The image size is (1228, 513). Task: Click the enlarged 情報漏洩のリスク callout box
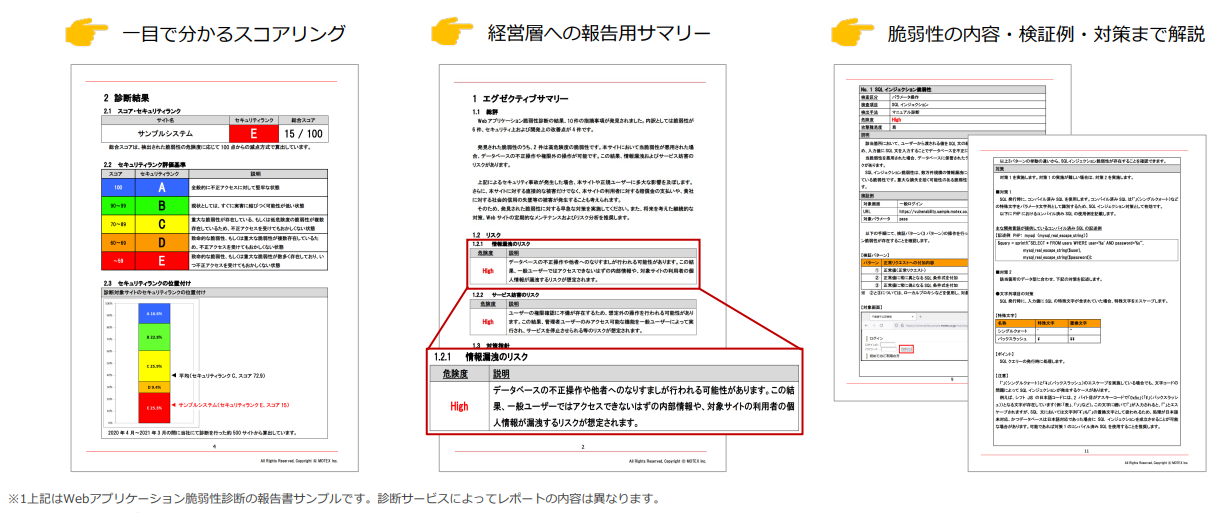point(614,390)
